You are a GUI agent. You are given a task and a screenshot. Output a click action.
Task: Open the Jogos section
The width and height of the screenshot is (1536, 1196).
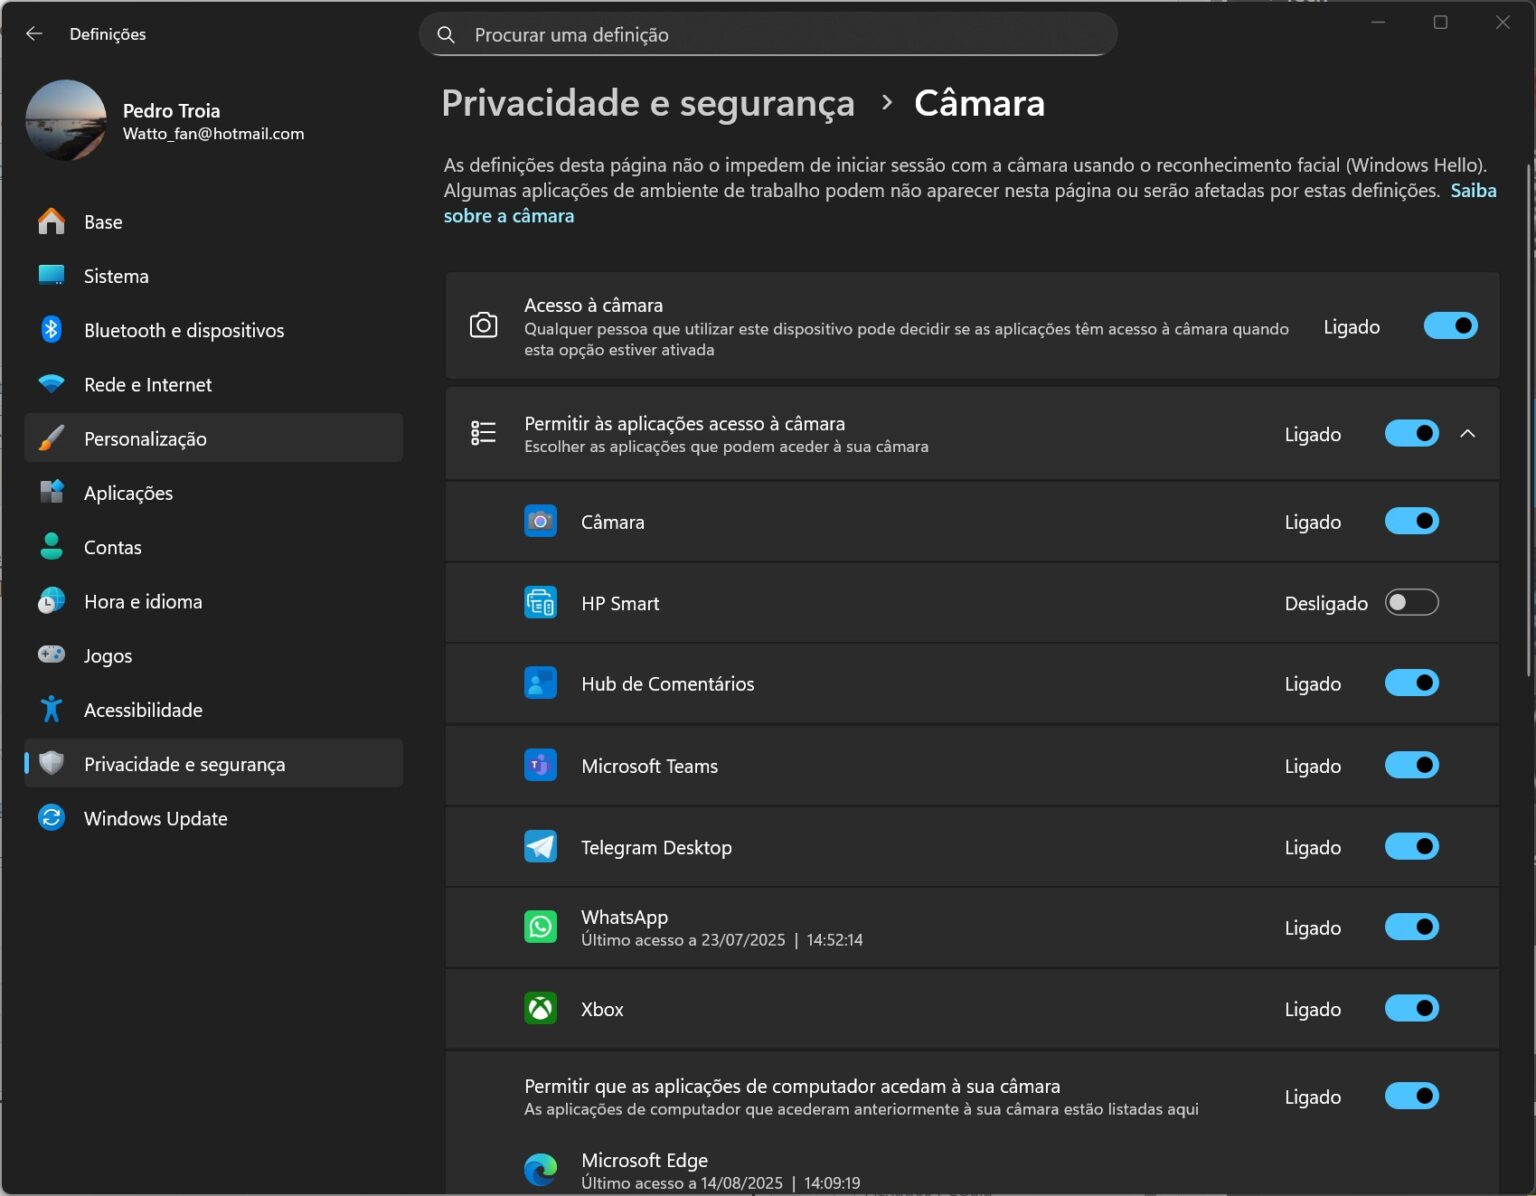coord(214,656)
